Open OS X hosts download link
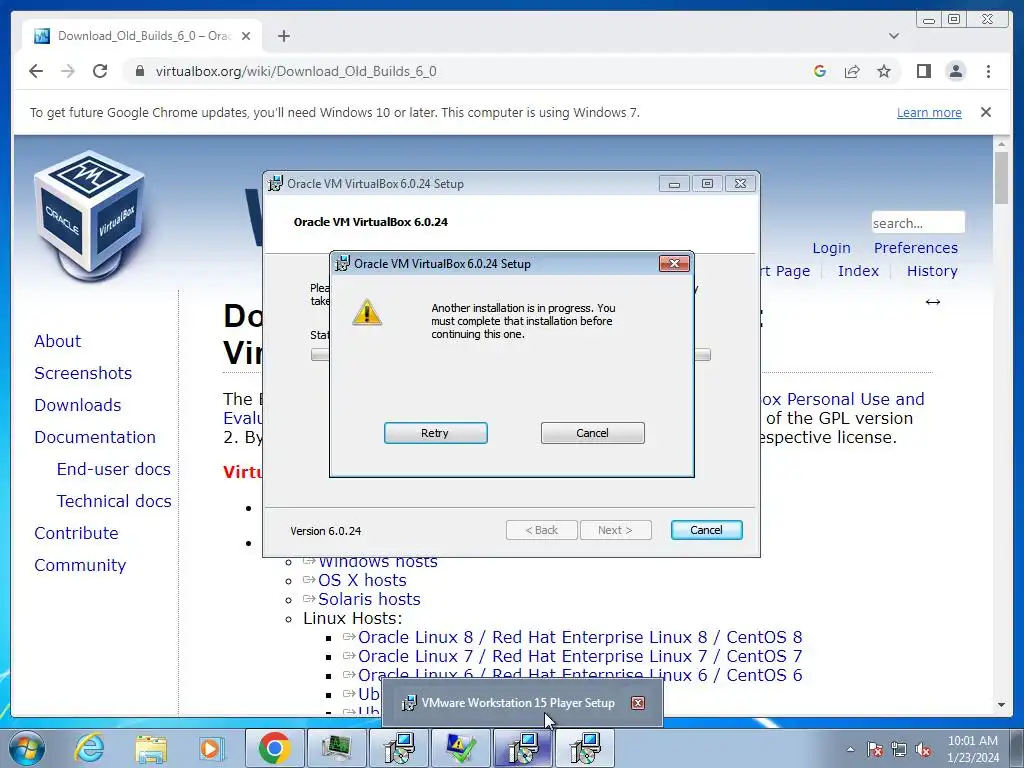 [x=362, y=580]
